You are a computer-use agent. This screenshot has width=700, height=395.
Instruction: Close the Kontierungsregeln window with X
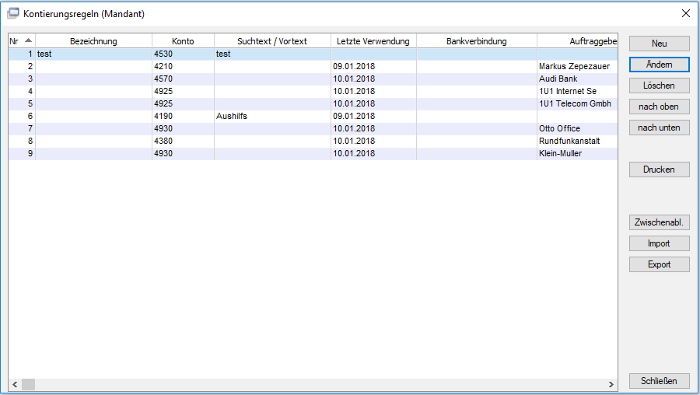(x=686, y=13)
